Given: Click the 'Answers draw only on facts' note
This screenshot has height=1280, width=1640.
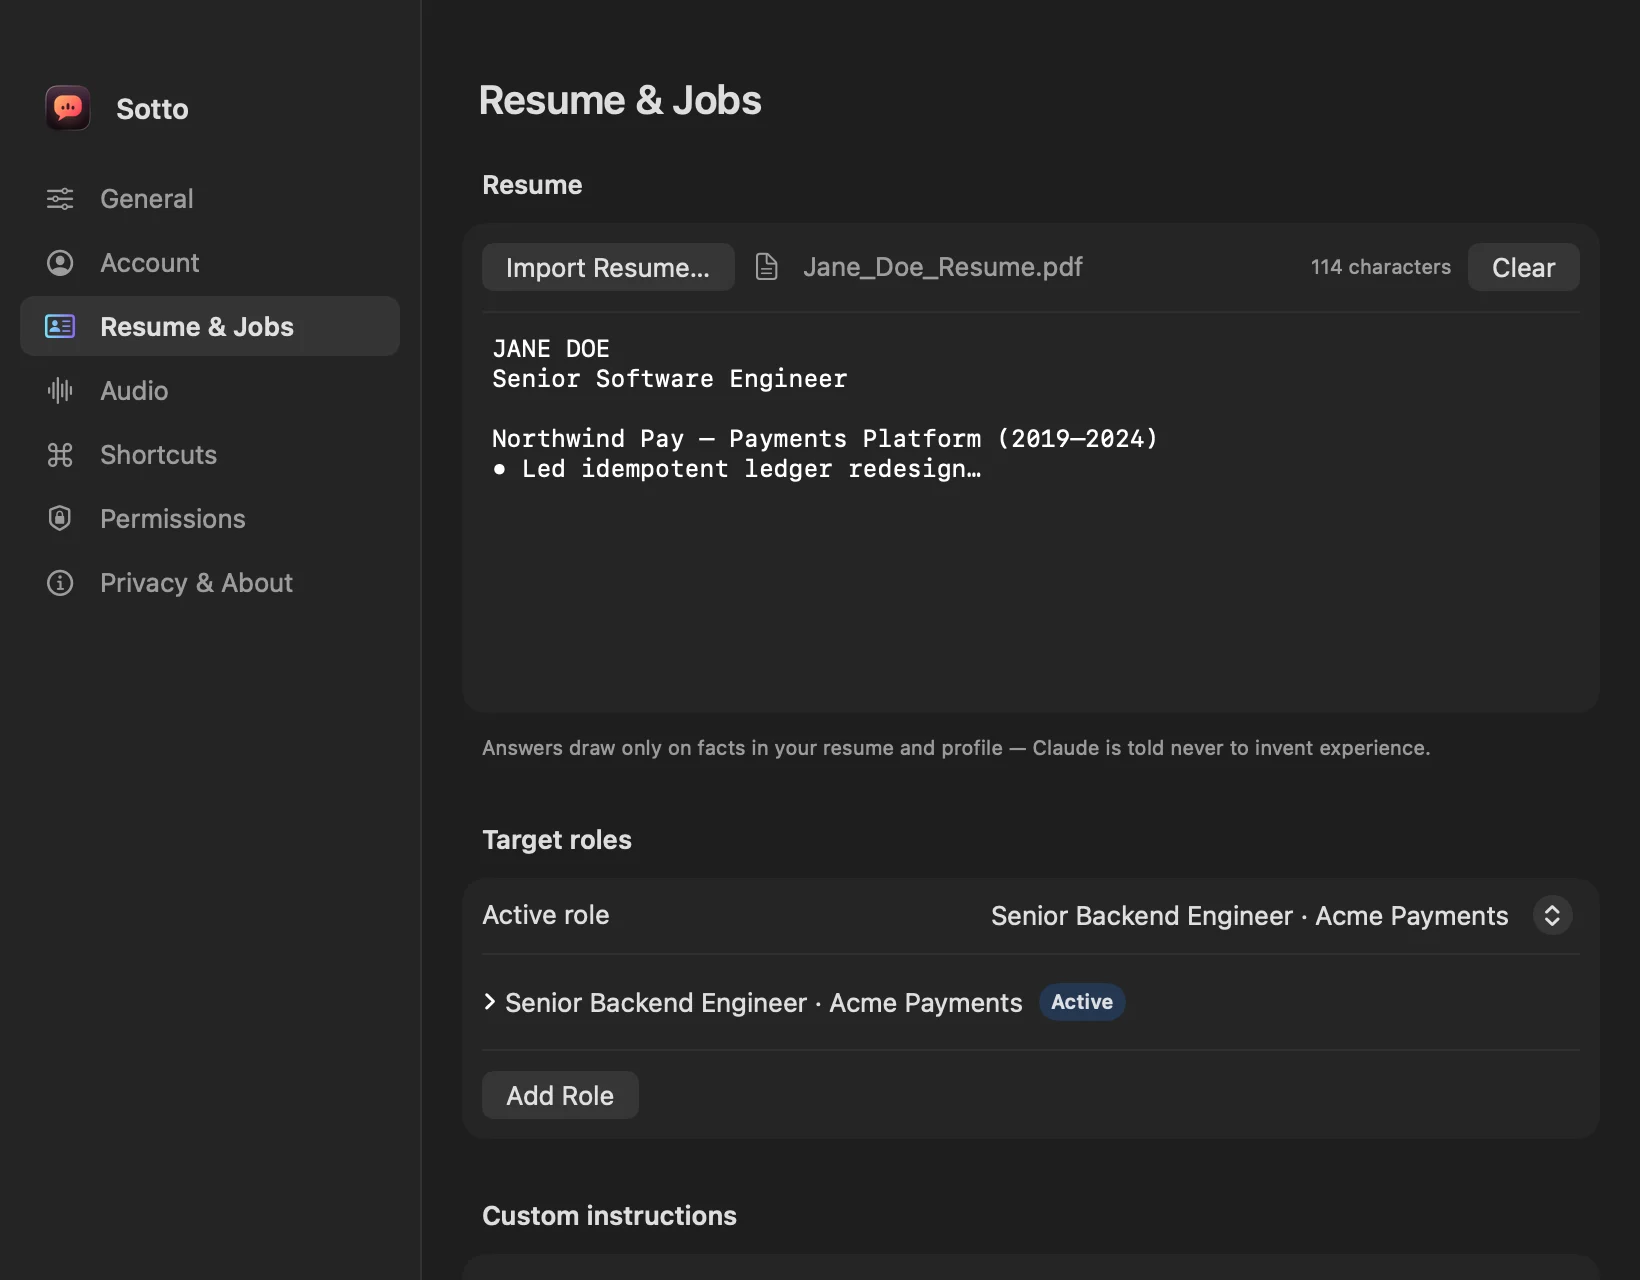Looking at the screenshot, I should 956,748.
